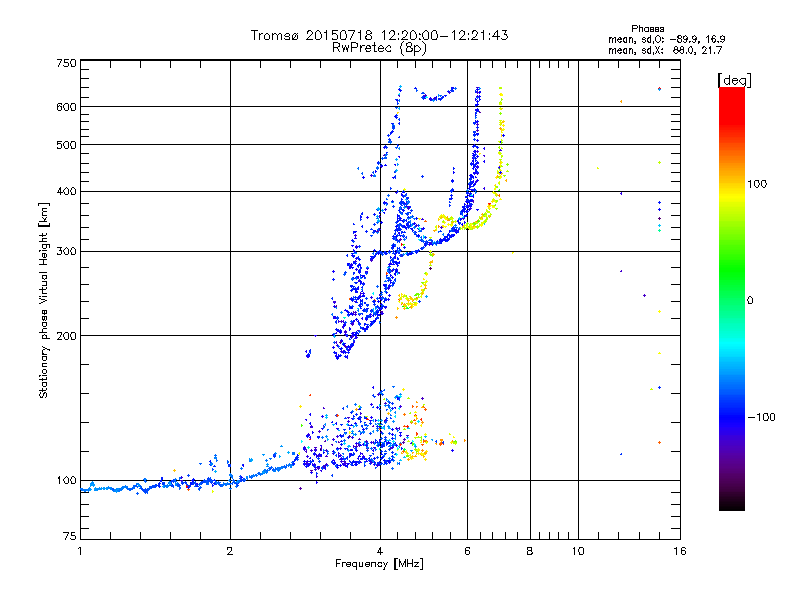
Task: Click the rainbow phase colorbar
Action: click(x=732, y=299)
